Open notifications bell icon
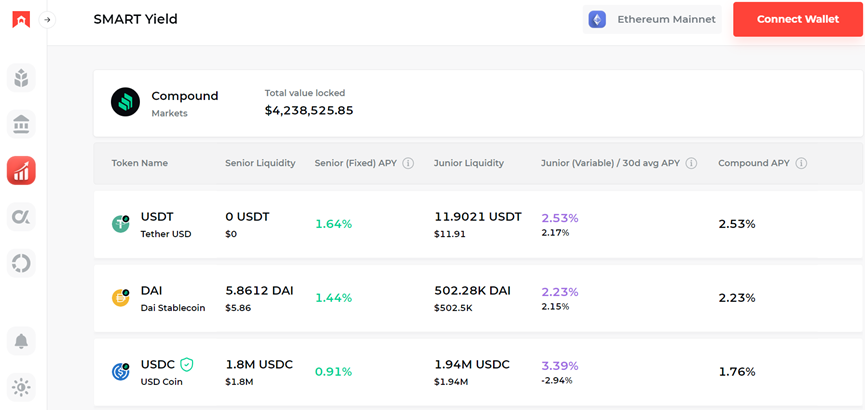865x410 pixels. (21, 342)
